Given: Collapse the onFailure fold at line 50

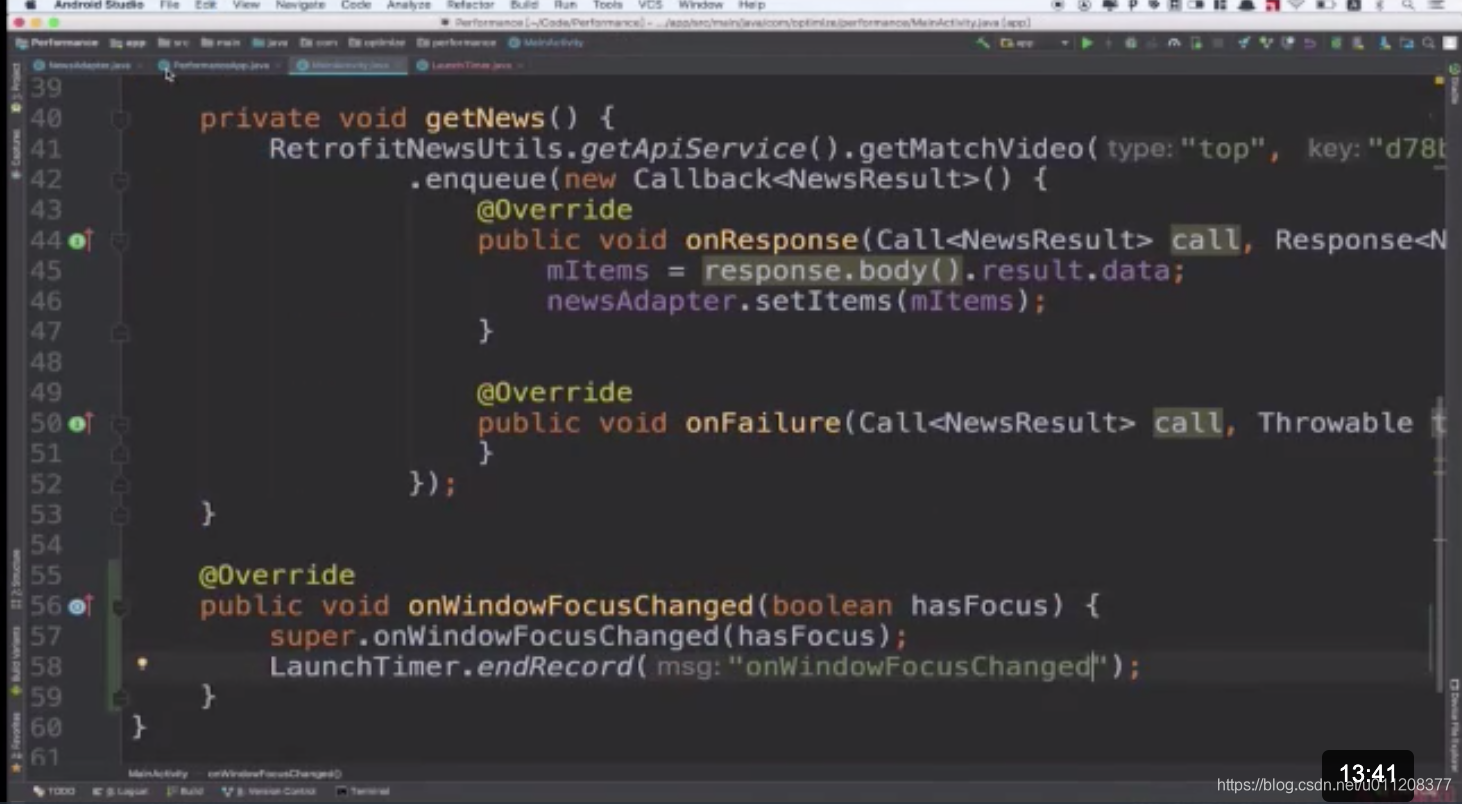Looking at the screenshot, I should pyautogui.click(x=120, y=424).
